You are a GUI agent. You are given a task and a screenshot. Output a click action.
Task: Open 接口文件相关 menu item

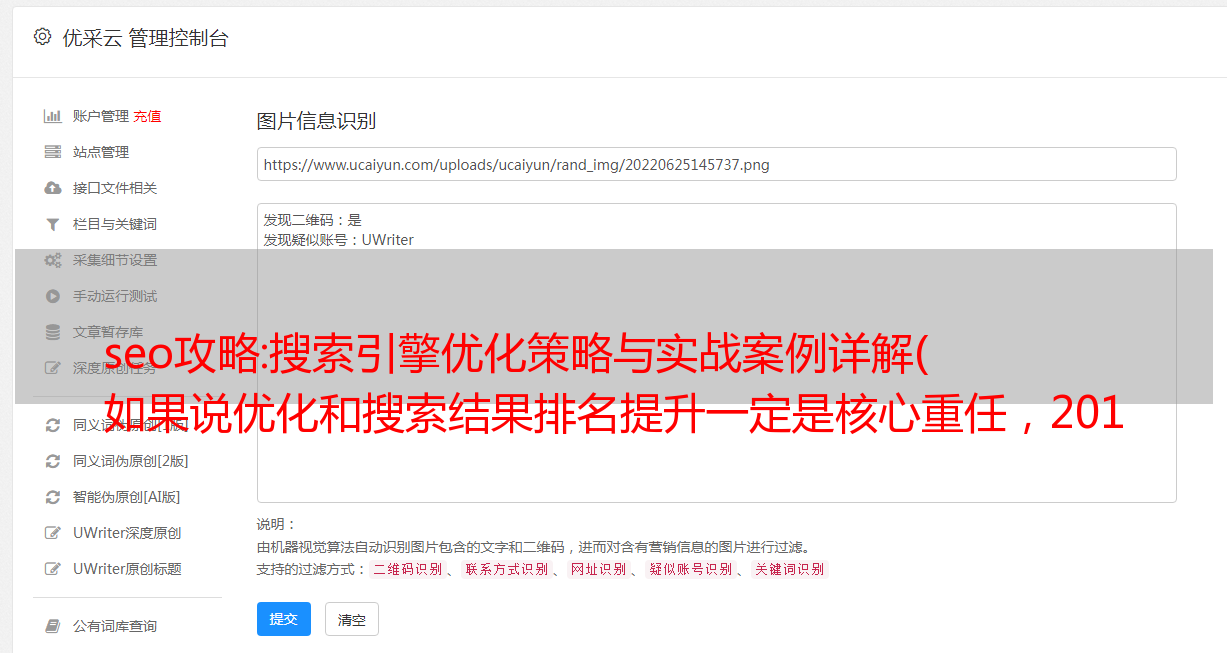tap(115, 188)
